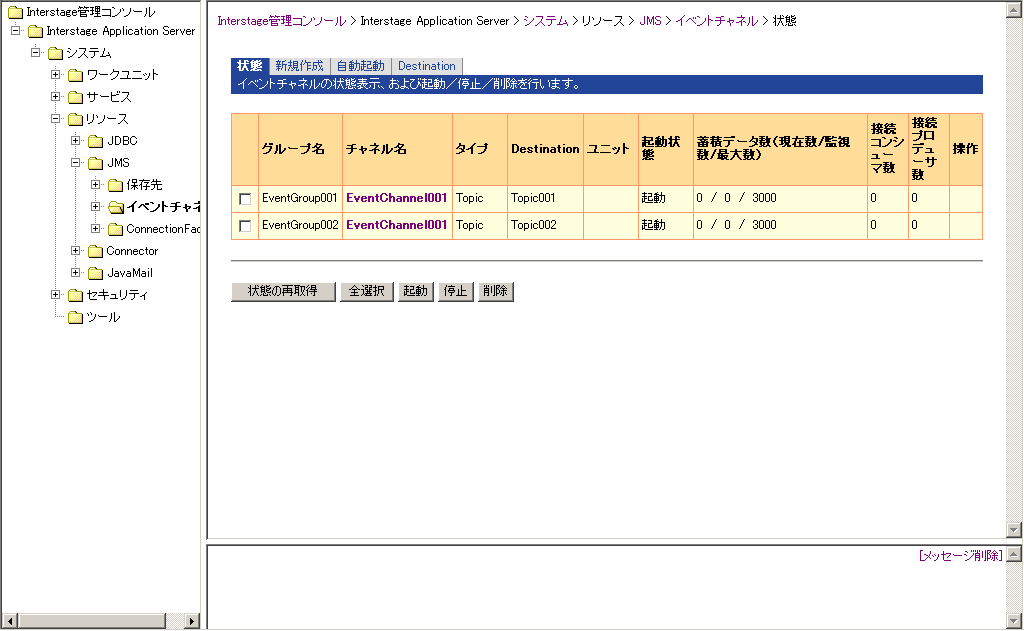The height and width of the screenshot is (631, 1024).
Task: Expand the JavaMail tree node
Action: point(76,273)
